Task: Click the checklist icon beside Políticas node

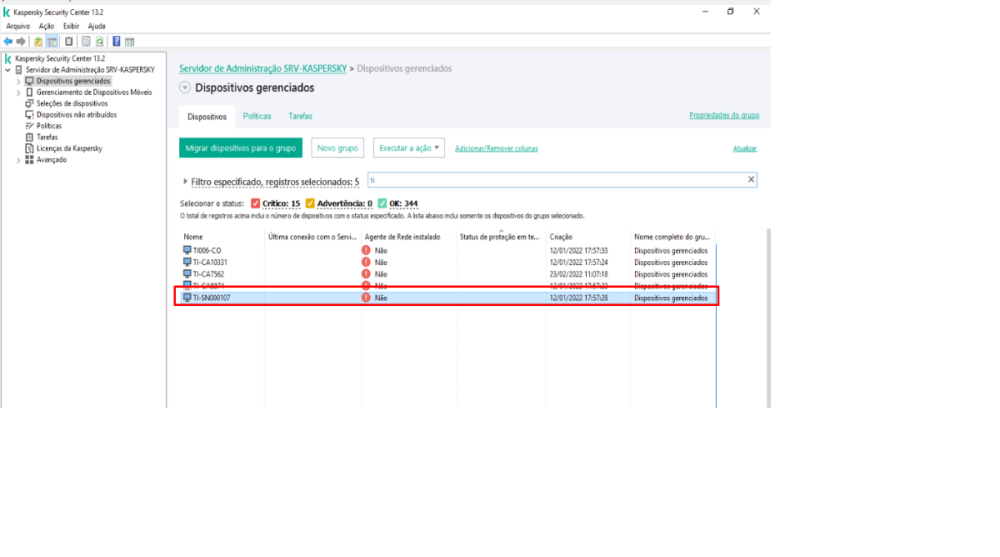Action: 29,126
